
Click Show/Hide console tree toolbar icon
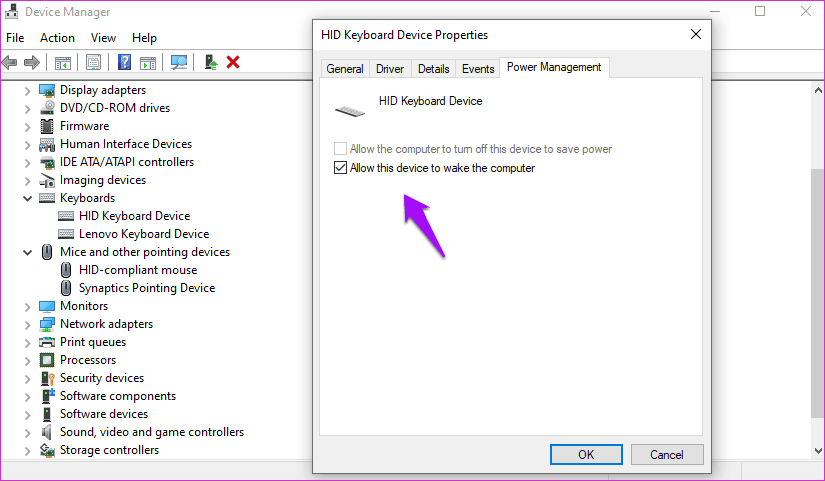point(63,63)
